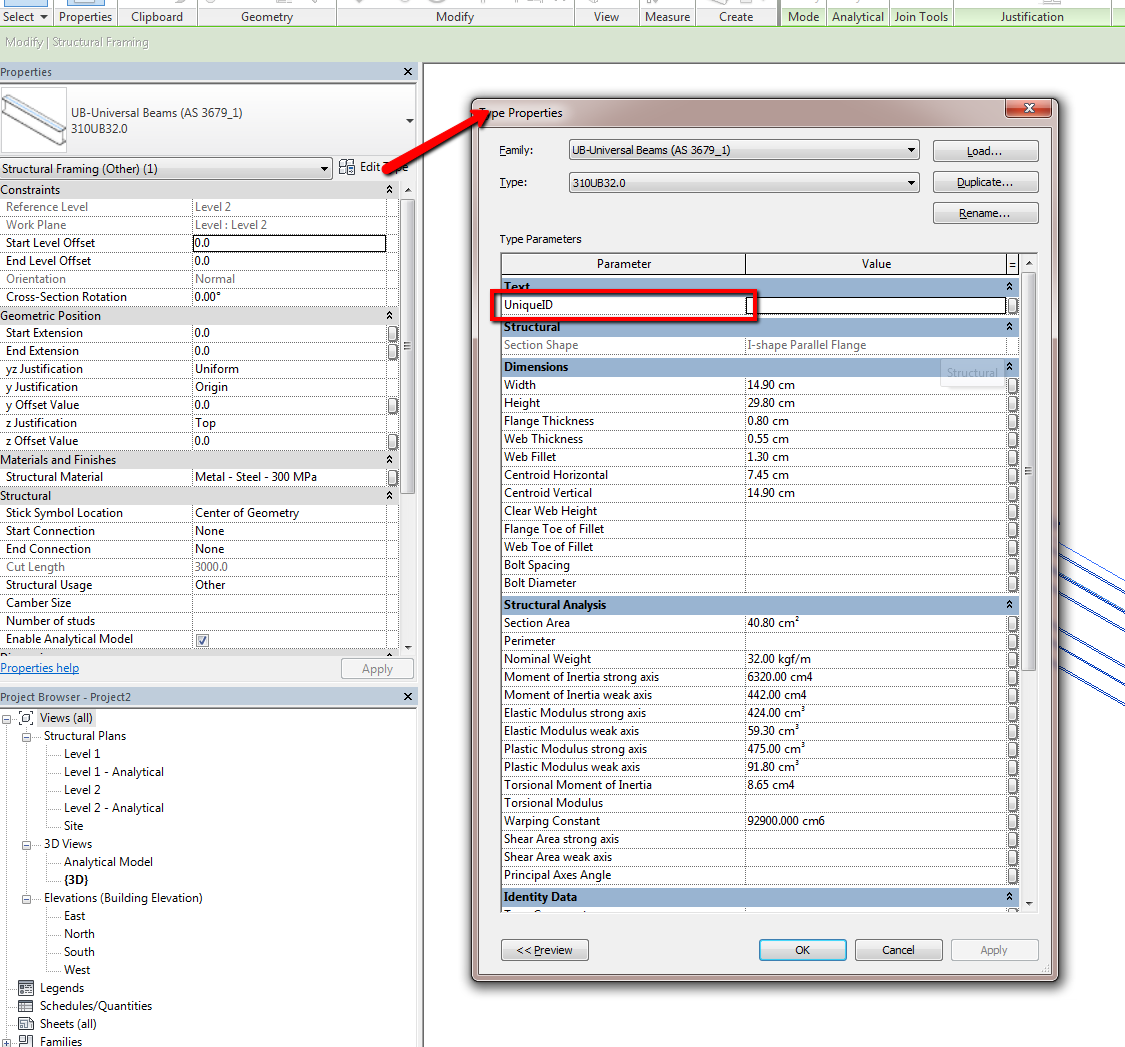Click the associate button beside Height value

[1012, 403]
